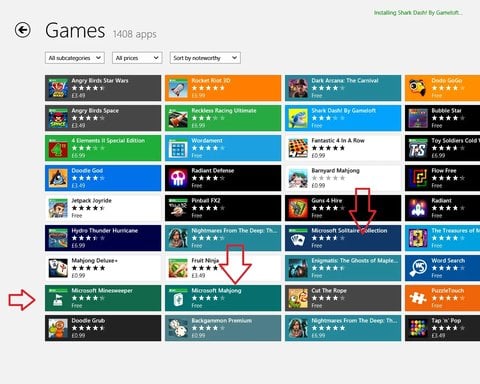Click the Doodle Grub title
480x384 pixels.
pyautogui.click(x=88, y=320)
